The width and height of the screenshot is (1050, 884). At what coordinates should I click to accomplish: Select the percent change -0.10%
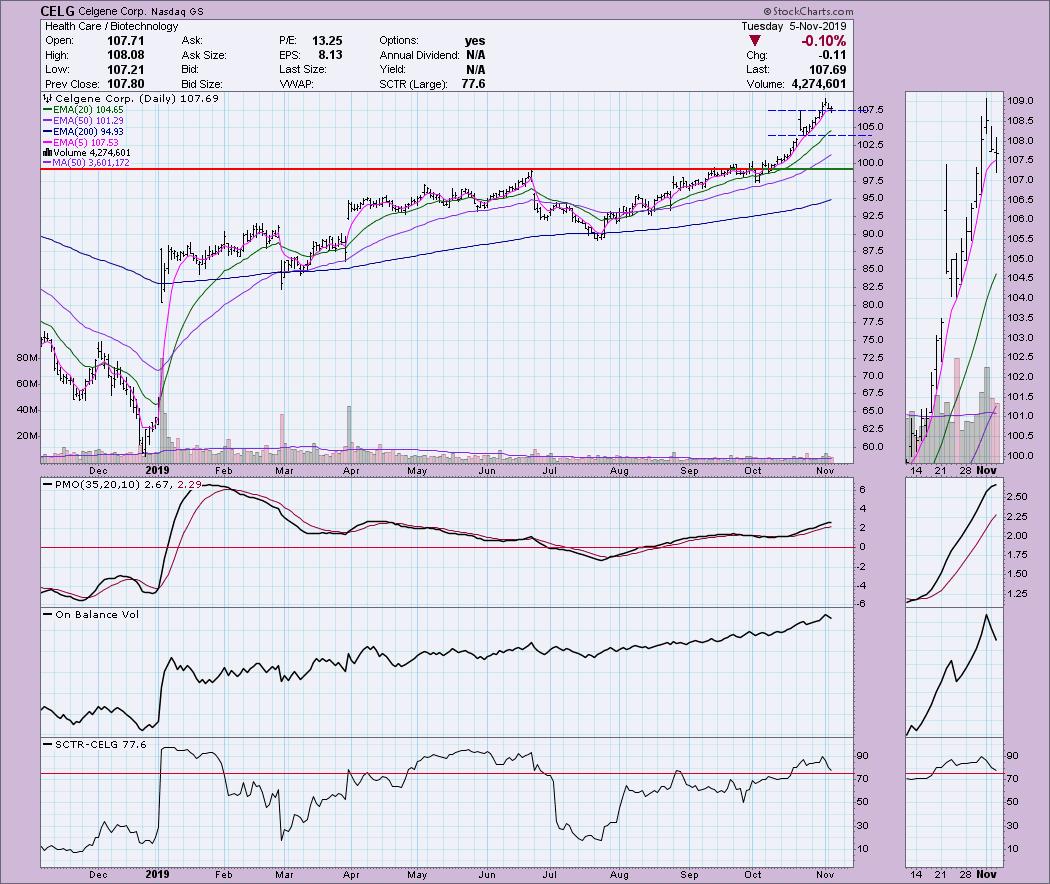pyautogui.click(x=823, y=41)
